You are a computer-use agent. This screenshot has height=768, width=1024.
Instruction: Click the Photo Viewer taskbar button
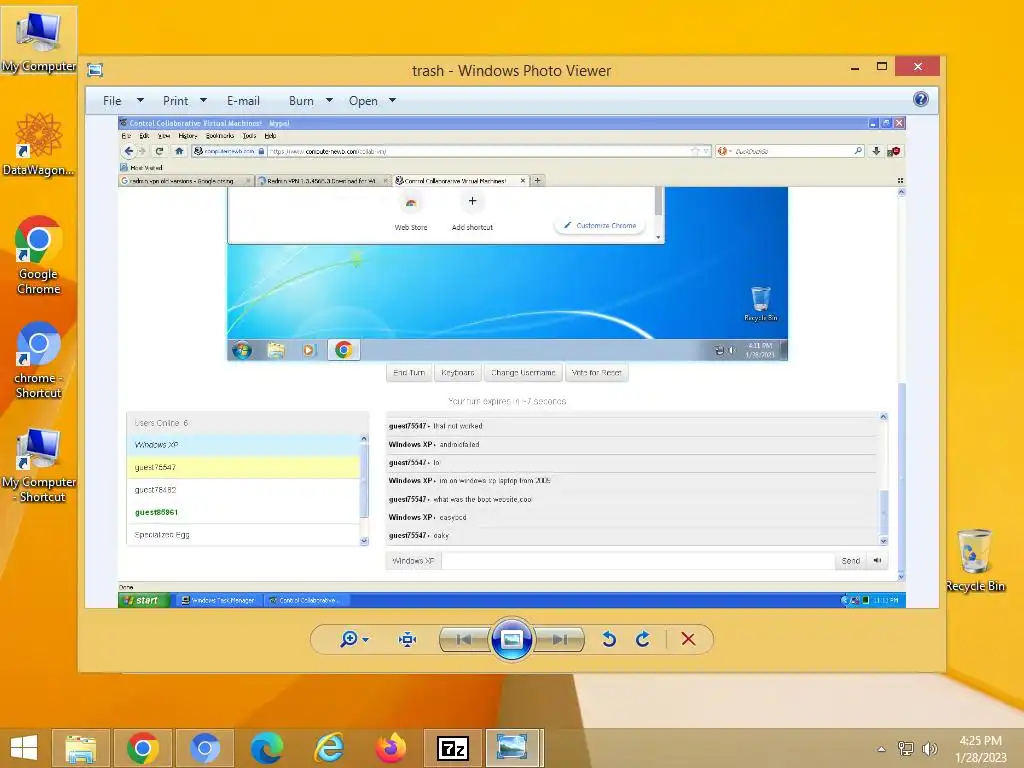(x=513, y=748)
